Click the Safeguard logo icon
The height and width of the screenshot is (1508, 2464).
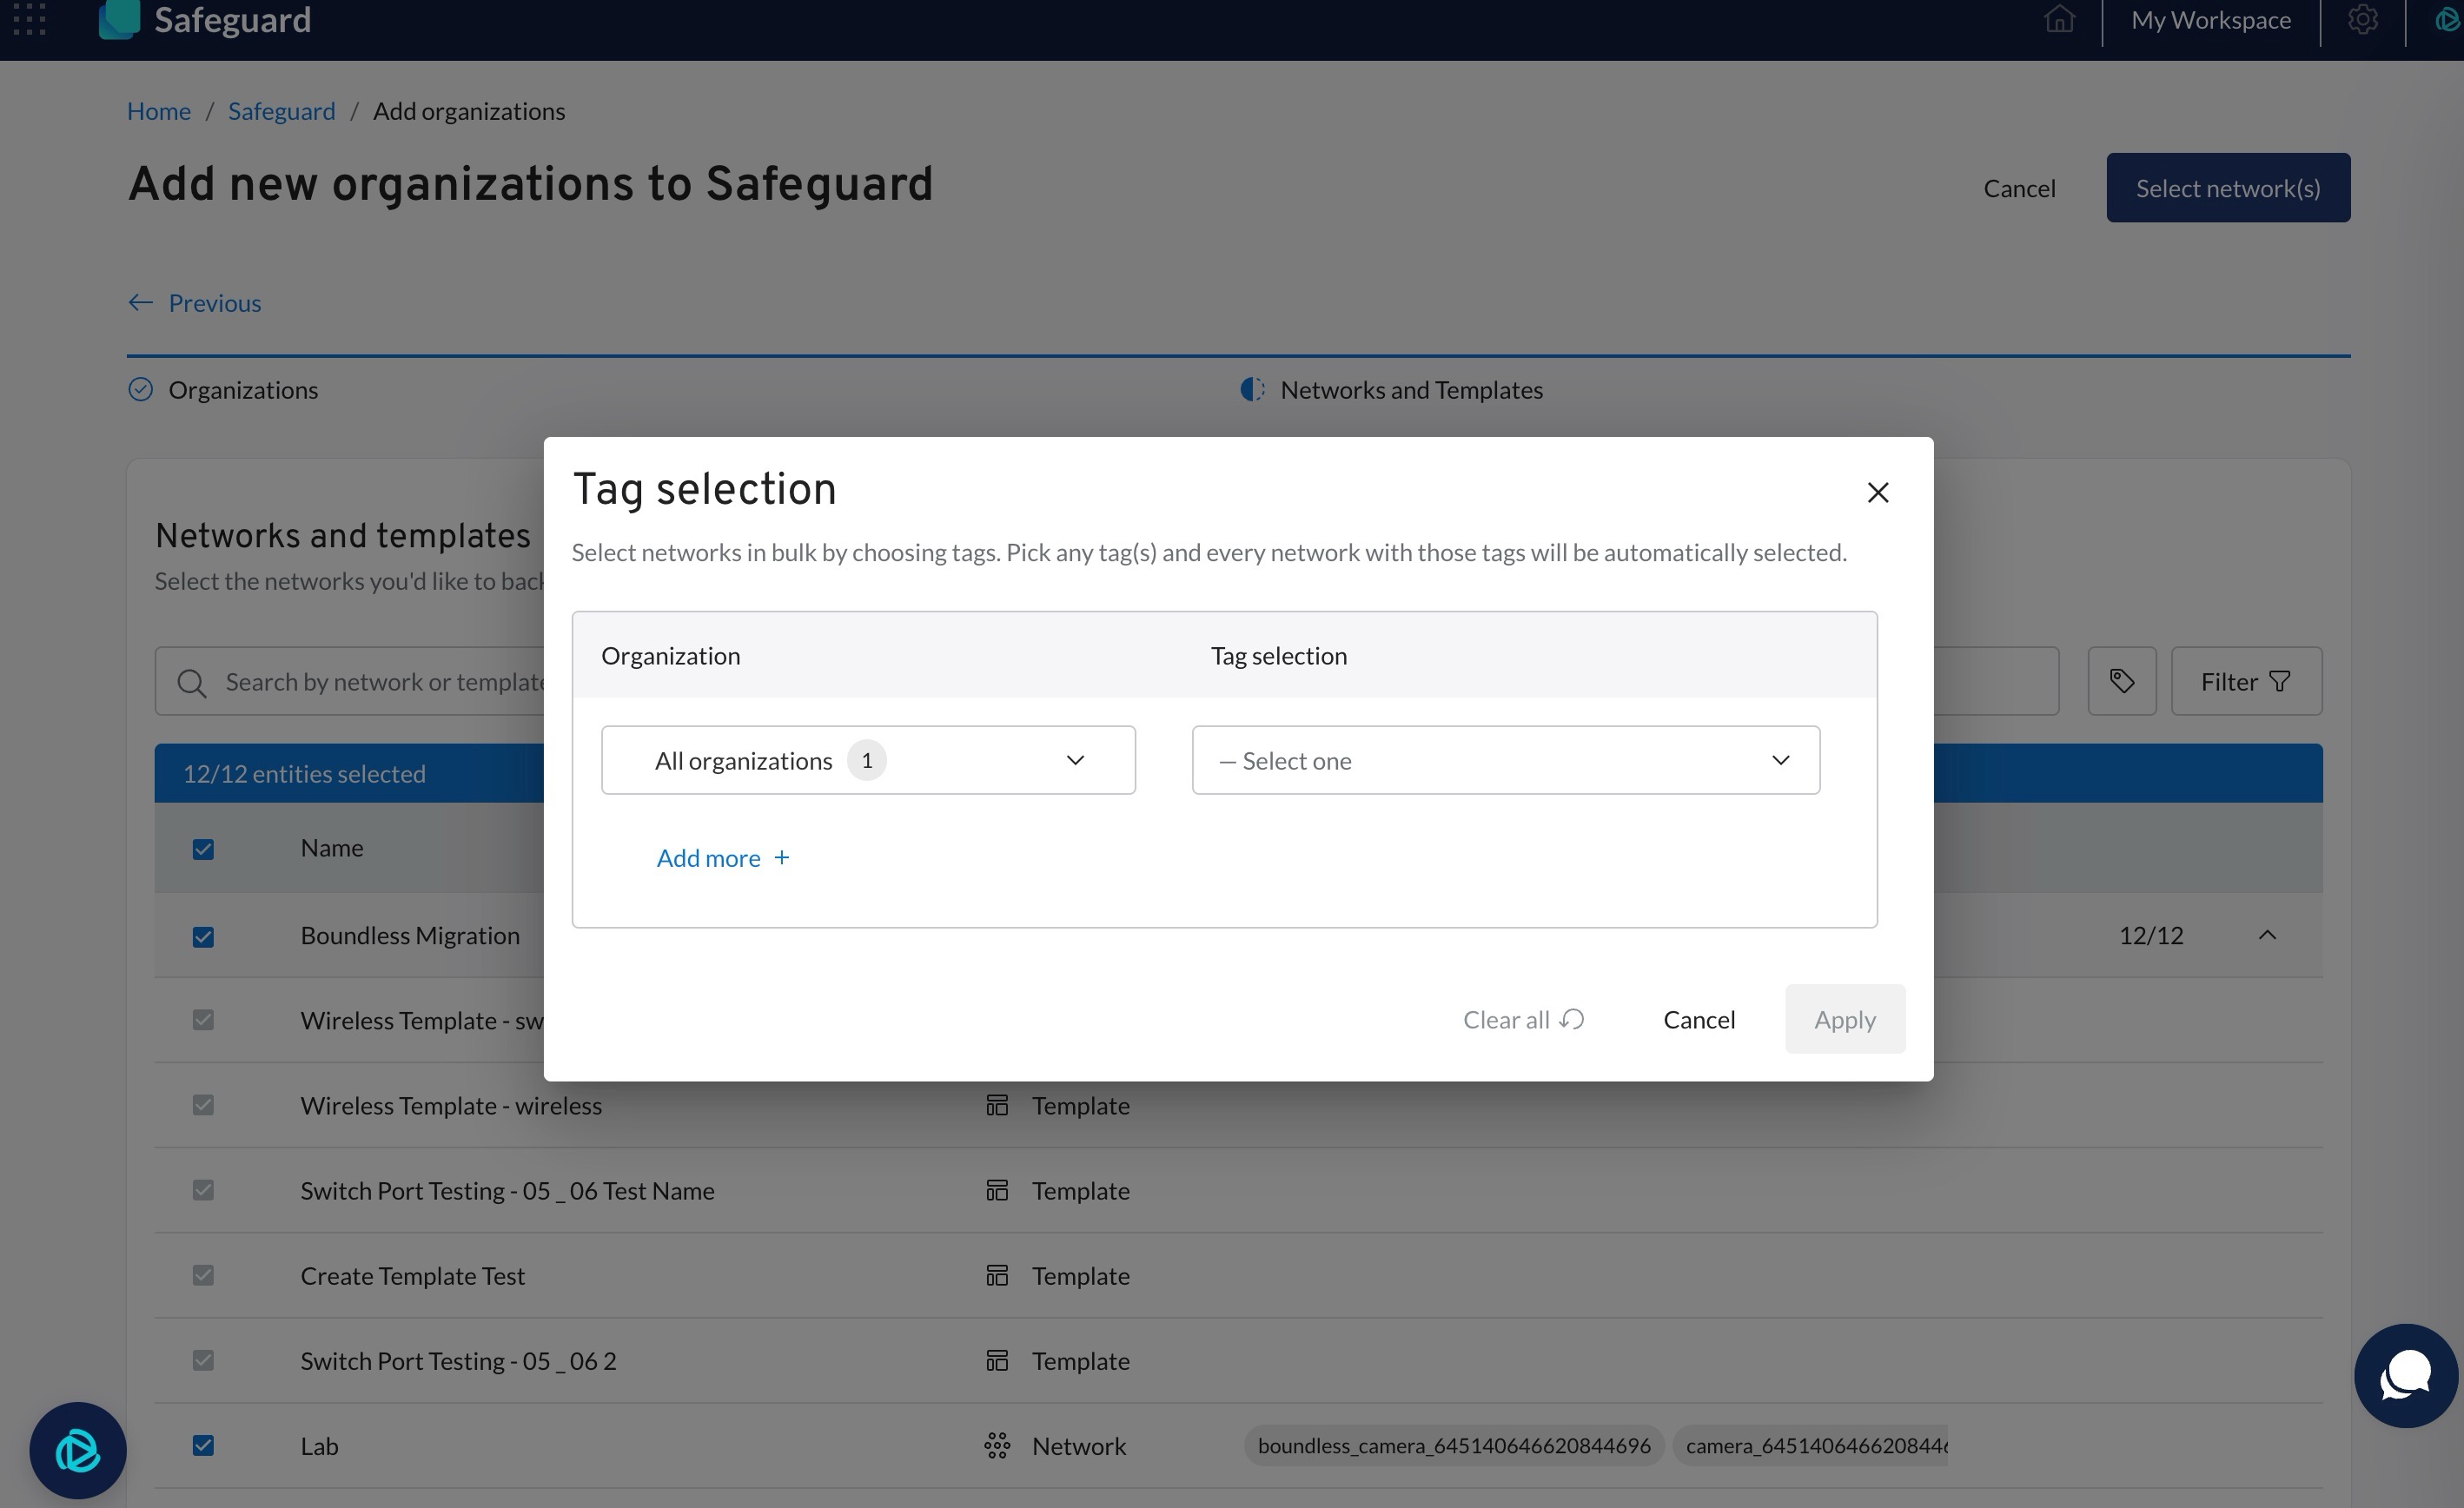[x=120, y=20]
